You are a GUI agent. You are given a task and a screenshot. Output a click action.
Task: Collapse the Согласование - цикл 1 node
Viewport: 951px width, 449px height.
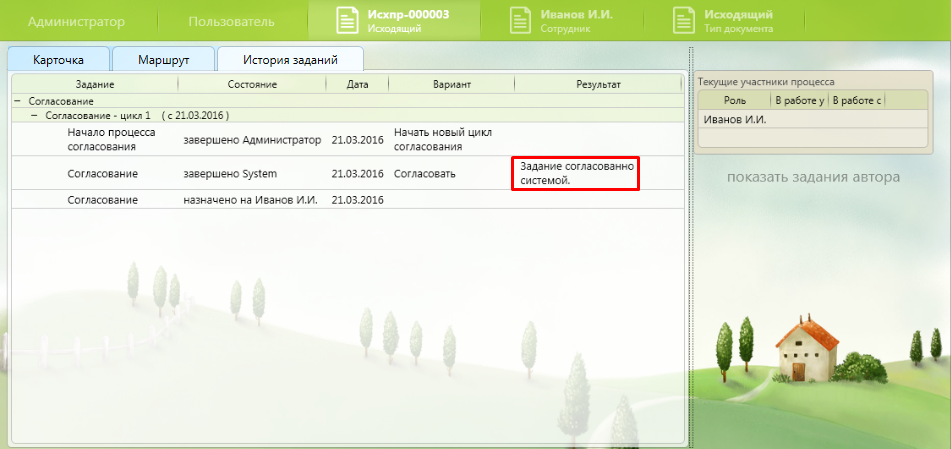click(x=34, y=116)
